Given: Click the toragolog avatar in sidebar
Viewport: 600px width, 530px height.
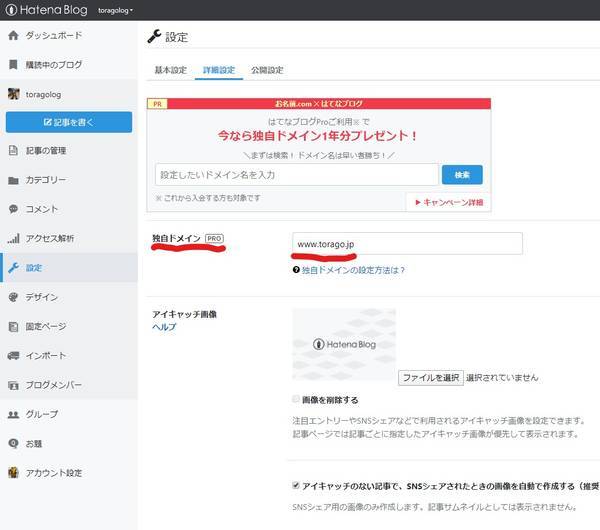Looking at the screenshot, I should pyautogui.click(x=14, y=94).
